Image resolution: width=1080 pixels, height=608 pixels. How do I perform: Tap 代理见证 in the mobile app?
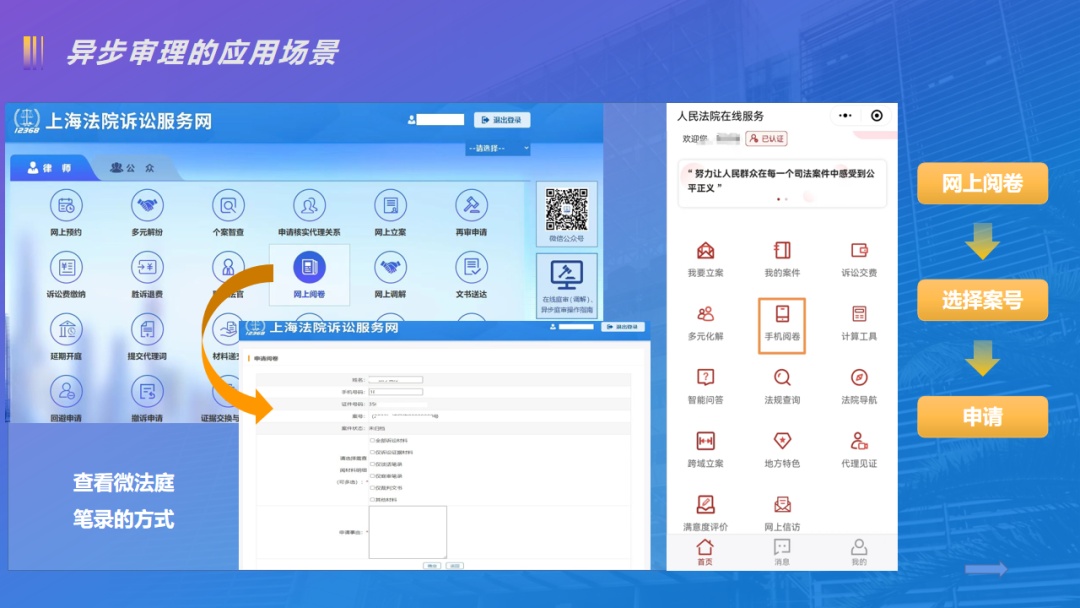click(x=859, y=450)
